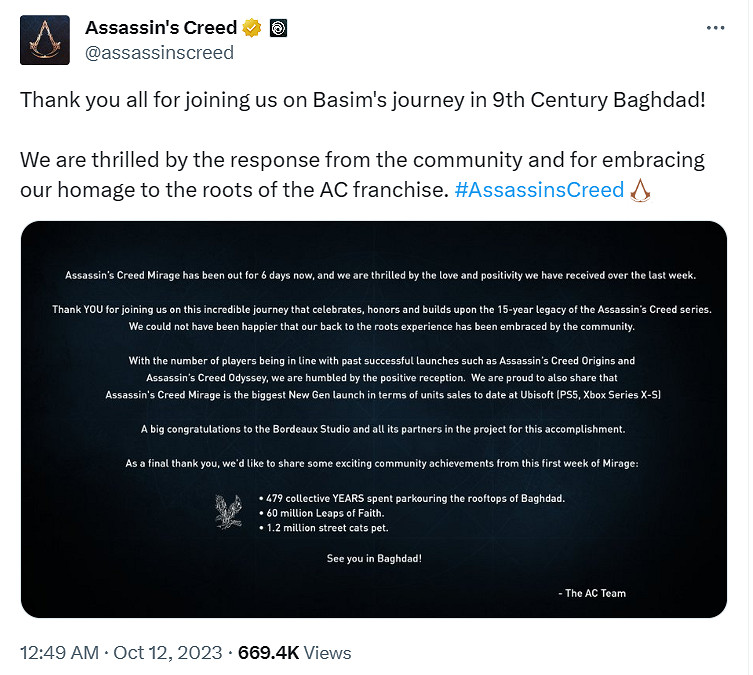This screenshot has height=675, width=753.
Task: Click the 669.4K view count number
Action: 267,653
